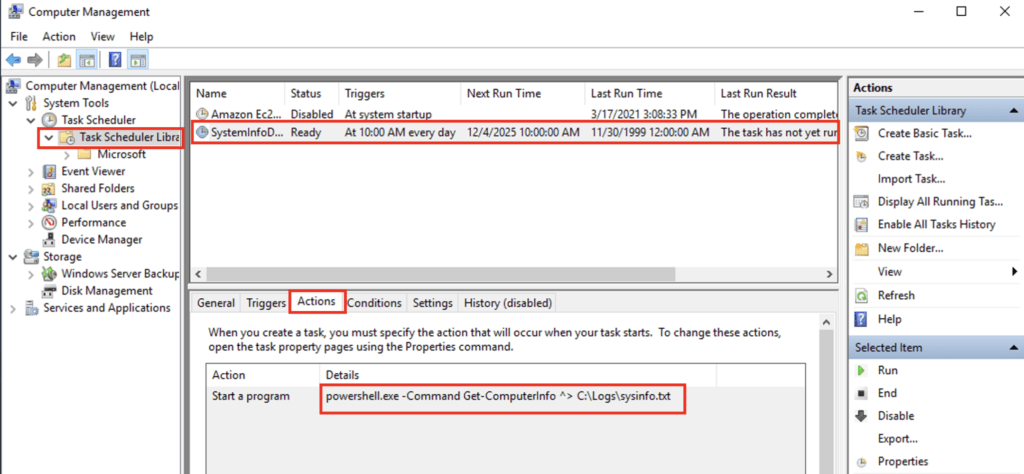Open Properties of the selected task
Viewport: 1024px width, 474px height.
pos(903,462)
